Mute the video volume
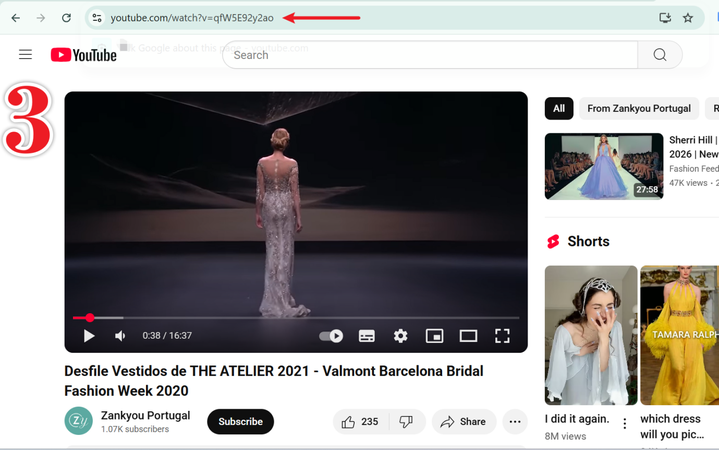The width and height of the screenshot is (719, 450). (x=120, y=336)
